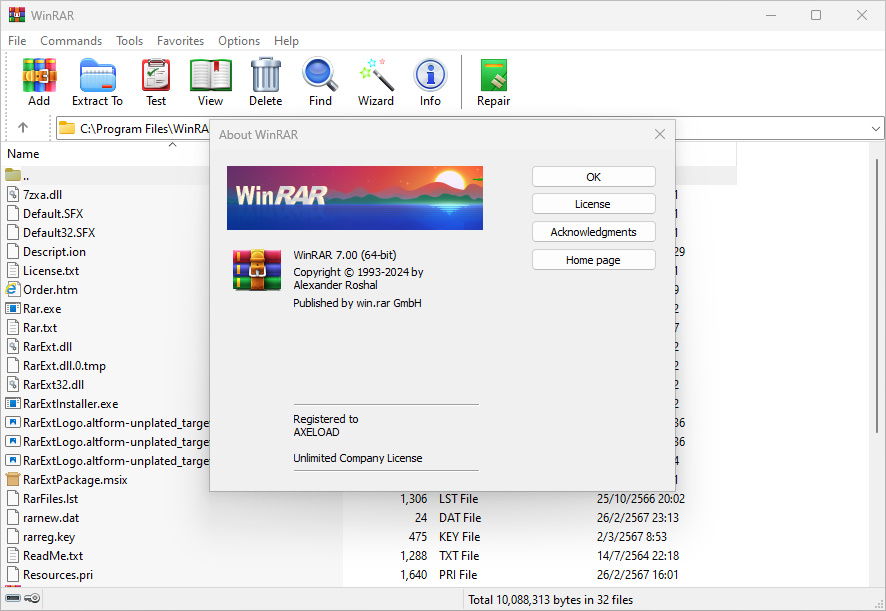Expand the address bar path dropdown

pyautogui.click(x=875, y=128)
